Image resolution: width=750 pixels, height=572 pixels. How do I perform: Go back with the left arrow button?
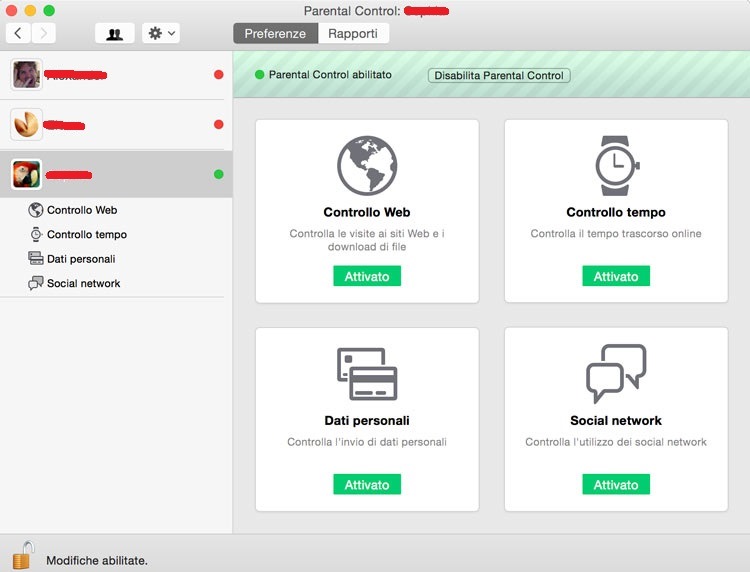[18, 33]
